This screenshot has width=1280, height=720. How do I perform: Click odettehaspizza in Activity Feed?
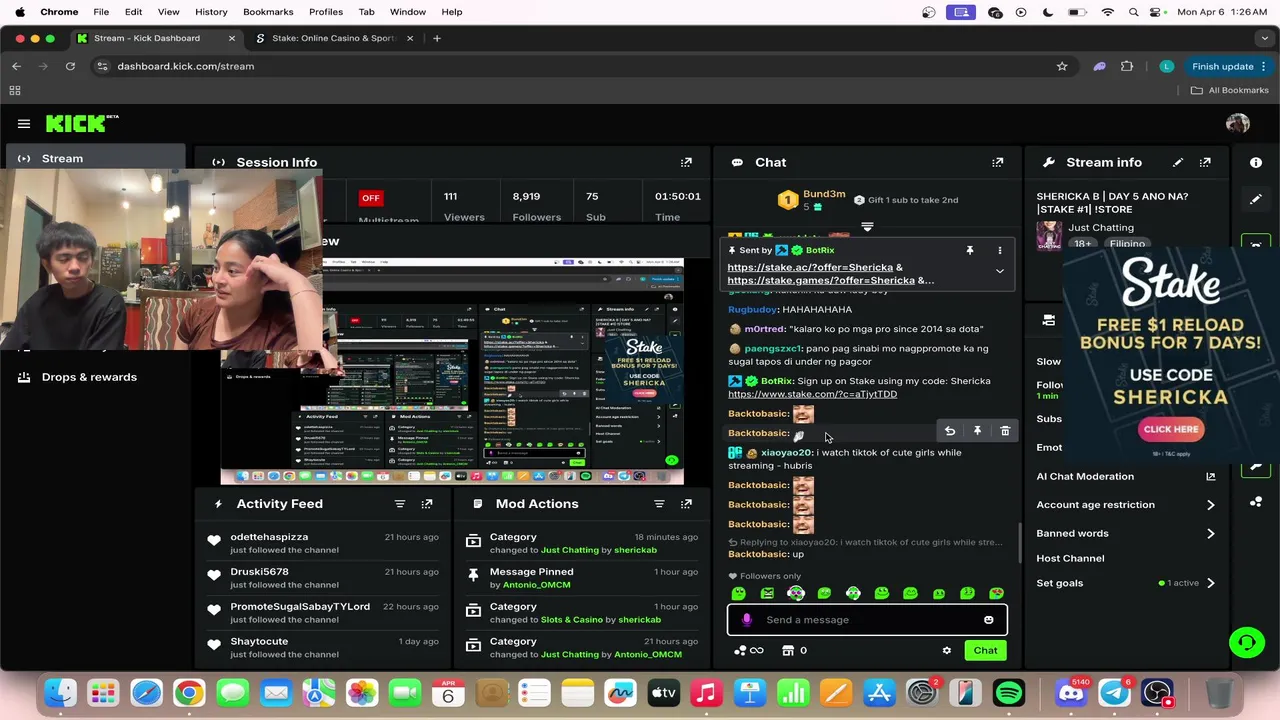269,537
